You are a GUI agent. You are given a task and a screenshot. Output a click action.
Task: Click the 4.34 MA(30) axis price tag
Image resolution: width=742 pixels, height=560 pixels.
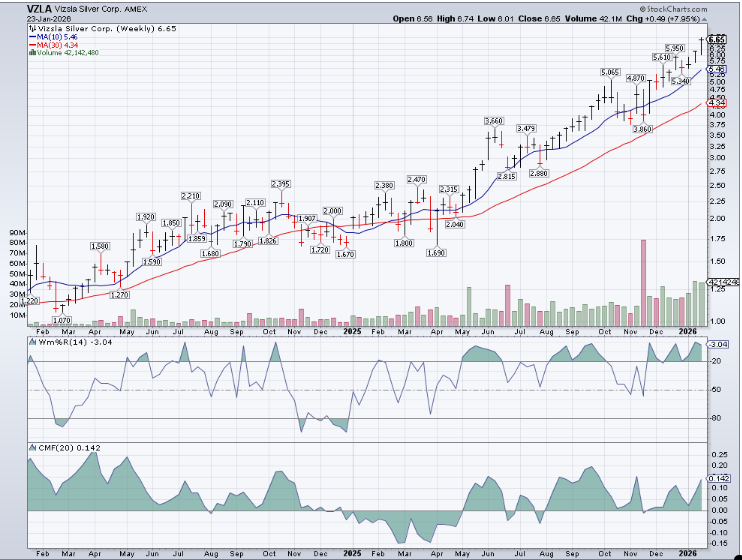tap(716, 102)
